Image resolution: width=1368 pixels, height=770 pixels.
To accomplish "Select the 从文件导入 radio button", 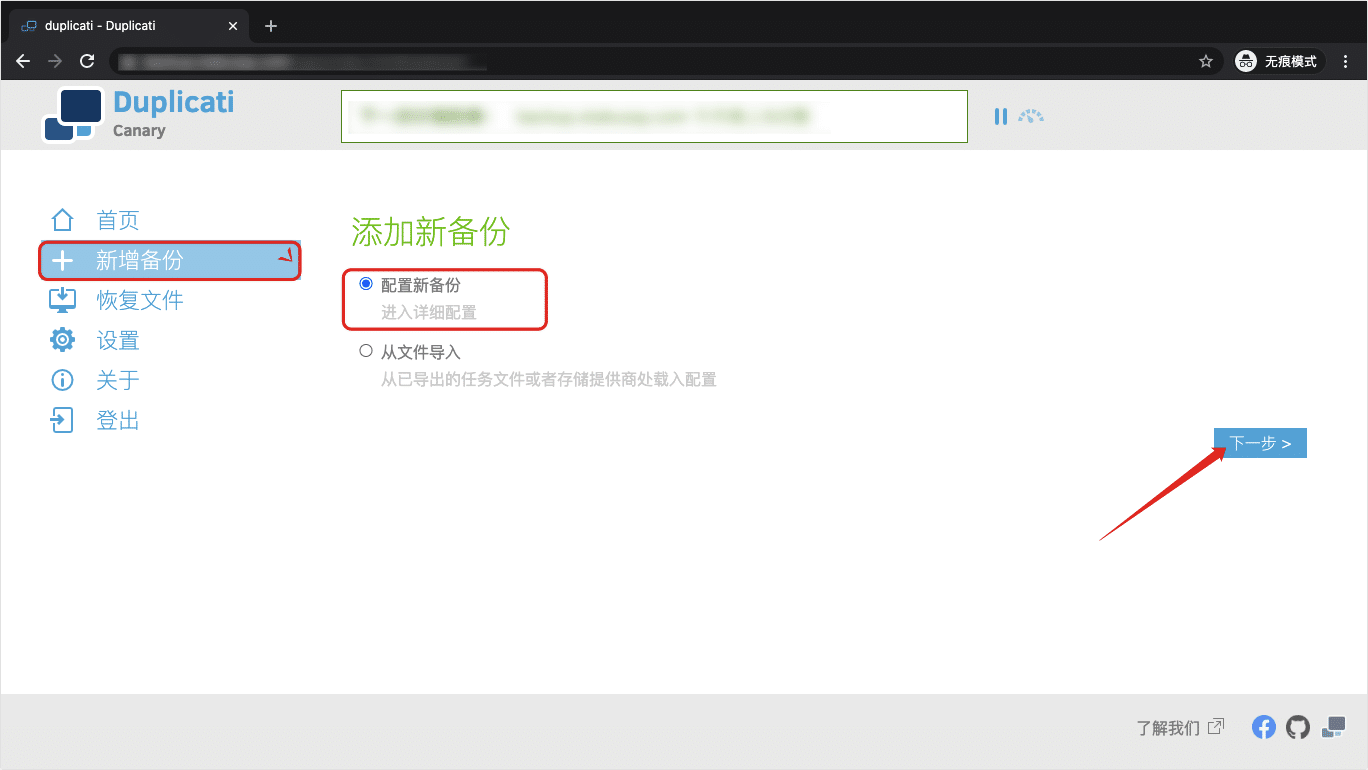I will click(x=365, y=351).
